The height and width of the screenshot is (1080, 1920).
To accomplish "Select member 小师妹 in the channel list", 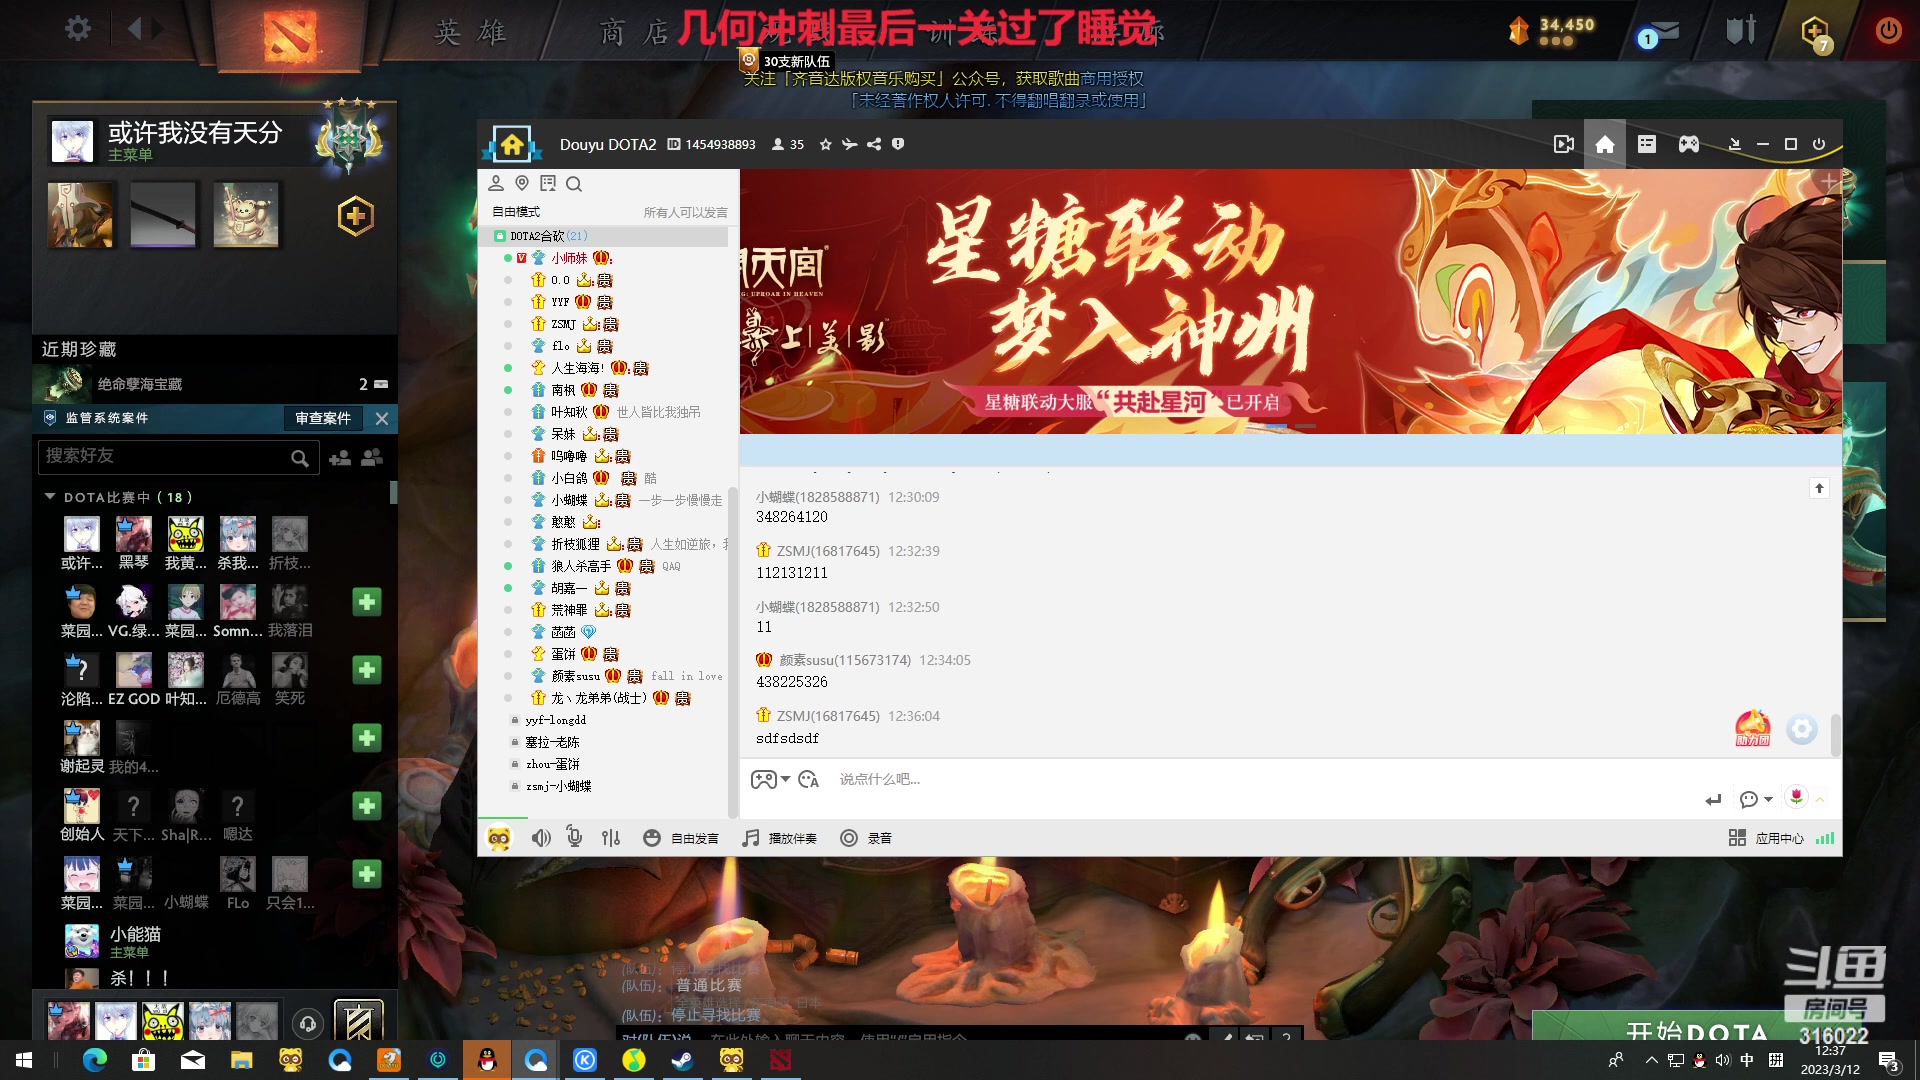I will coord(569,258).
